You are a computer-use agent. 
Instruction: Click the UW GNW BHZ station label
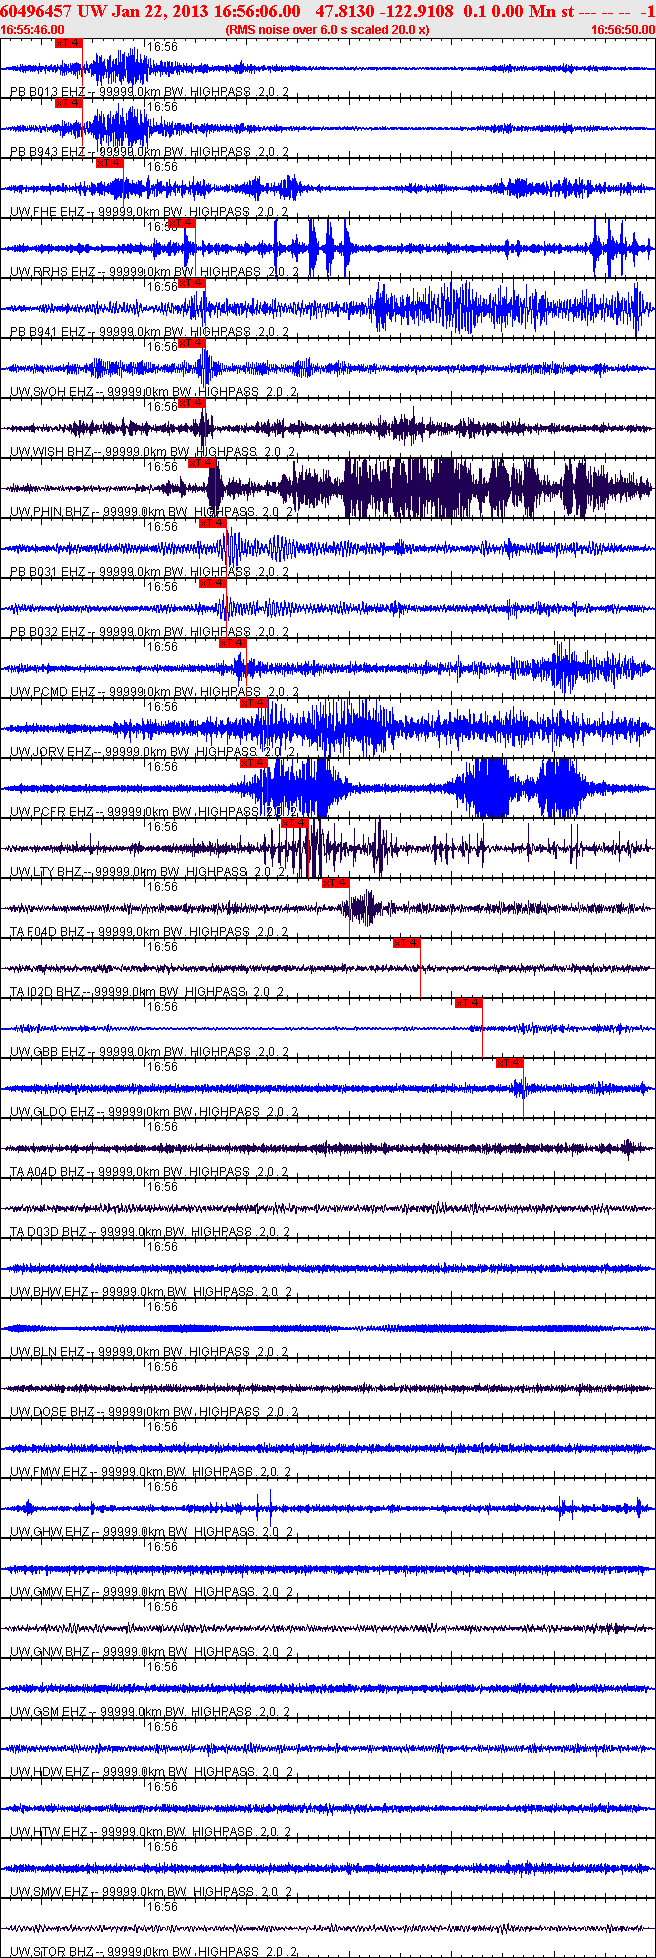point(49,1652)
